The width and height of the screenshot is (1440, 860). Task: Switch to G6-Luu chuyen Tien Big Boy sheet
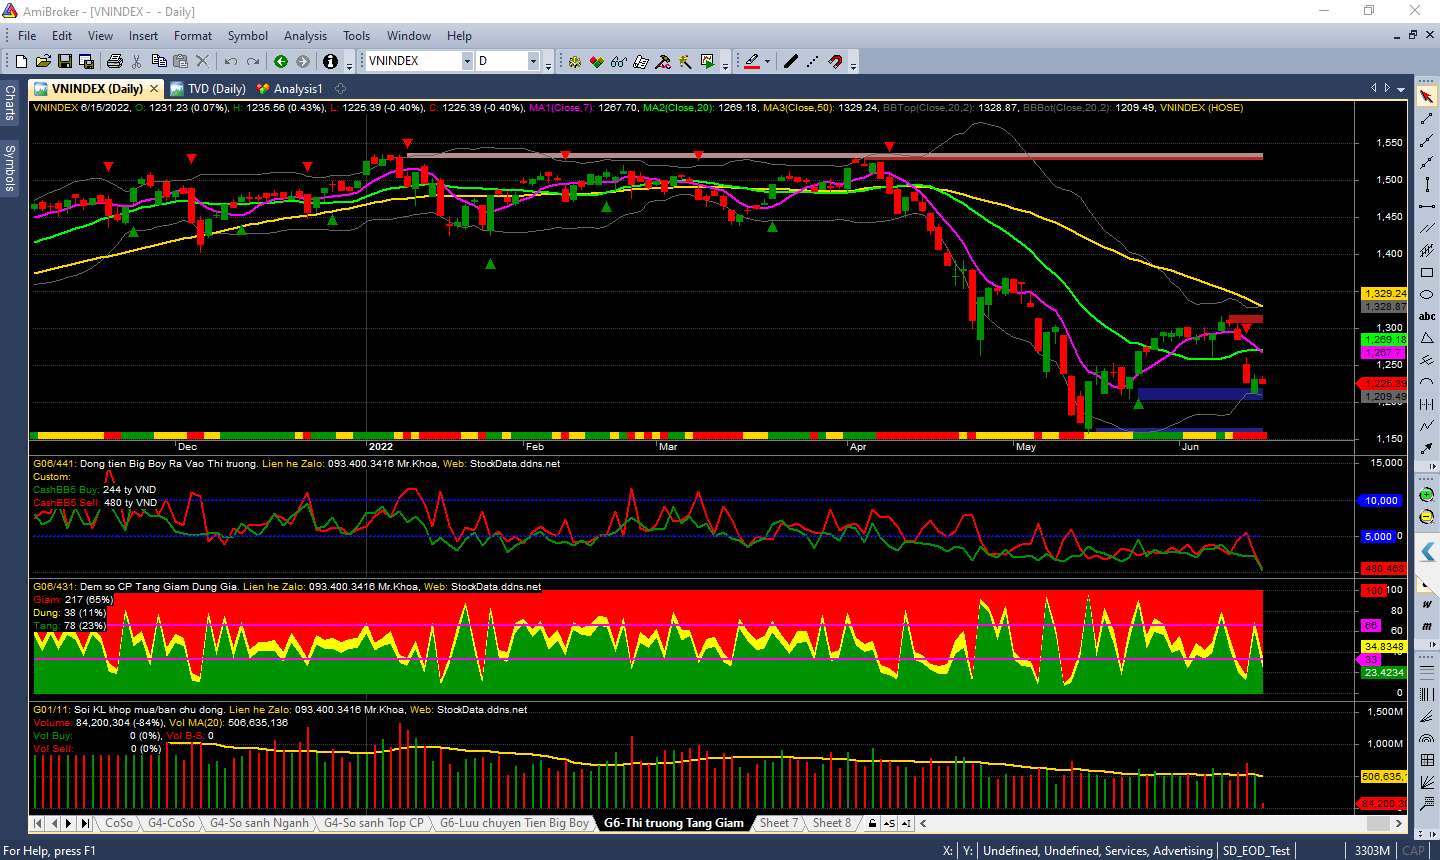click(514, 823)
